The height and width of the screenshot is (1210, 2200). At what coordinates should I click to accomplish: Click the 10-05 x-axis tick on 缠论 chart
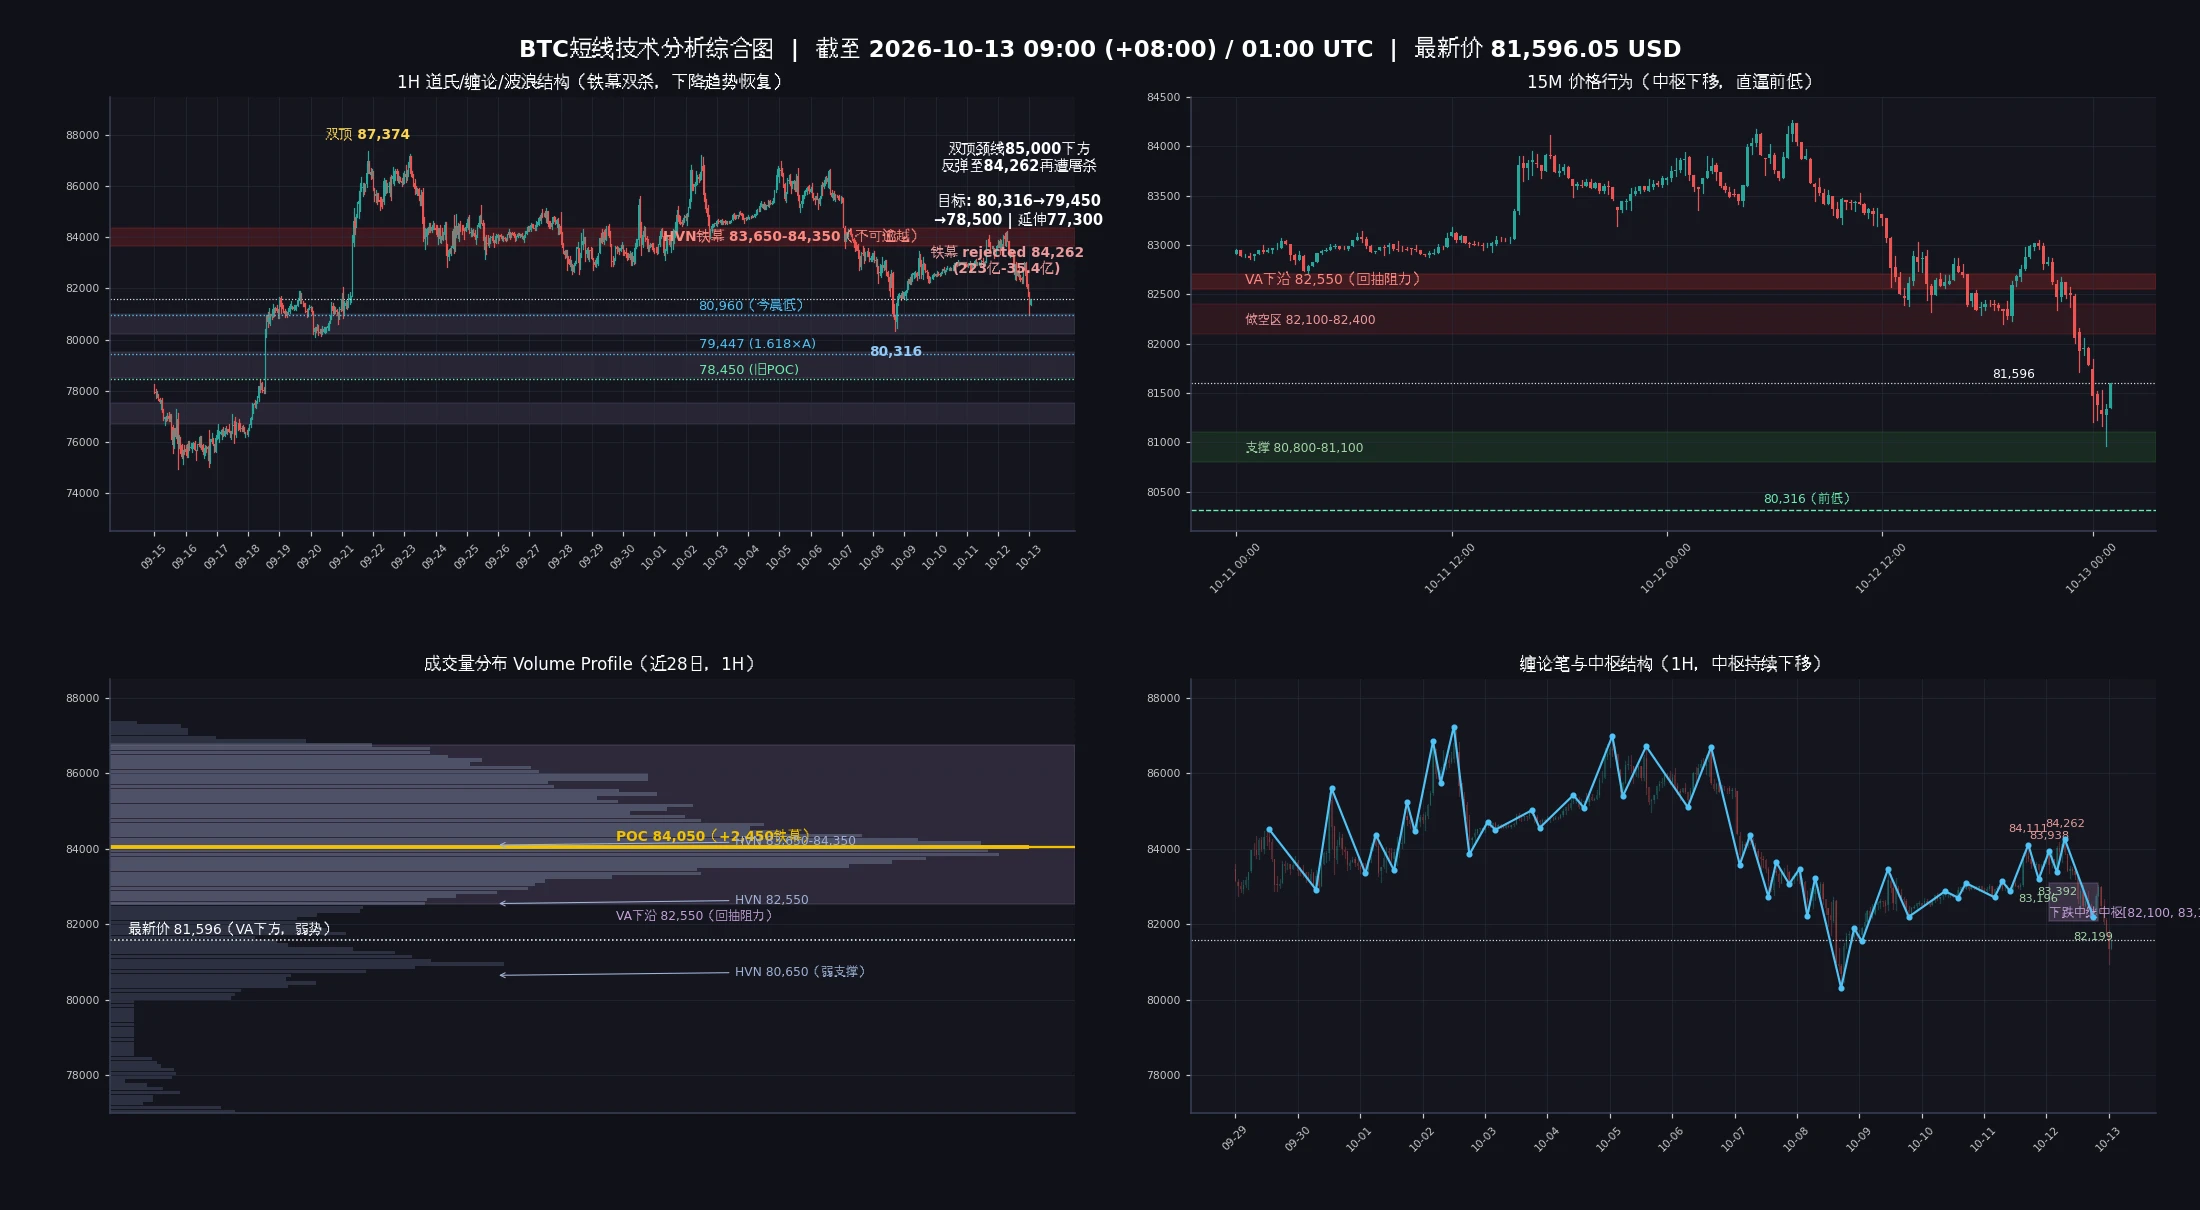point(1608,1139)
